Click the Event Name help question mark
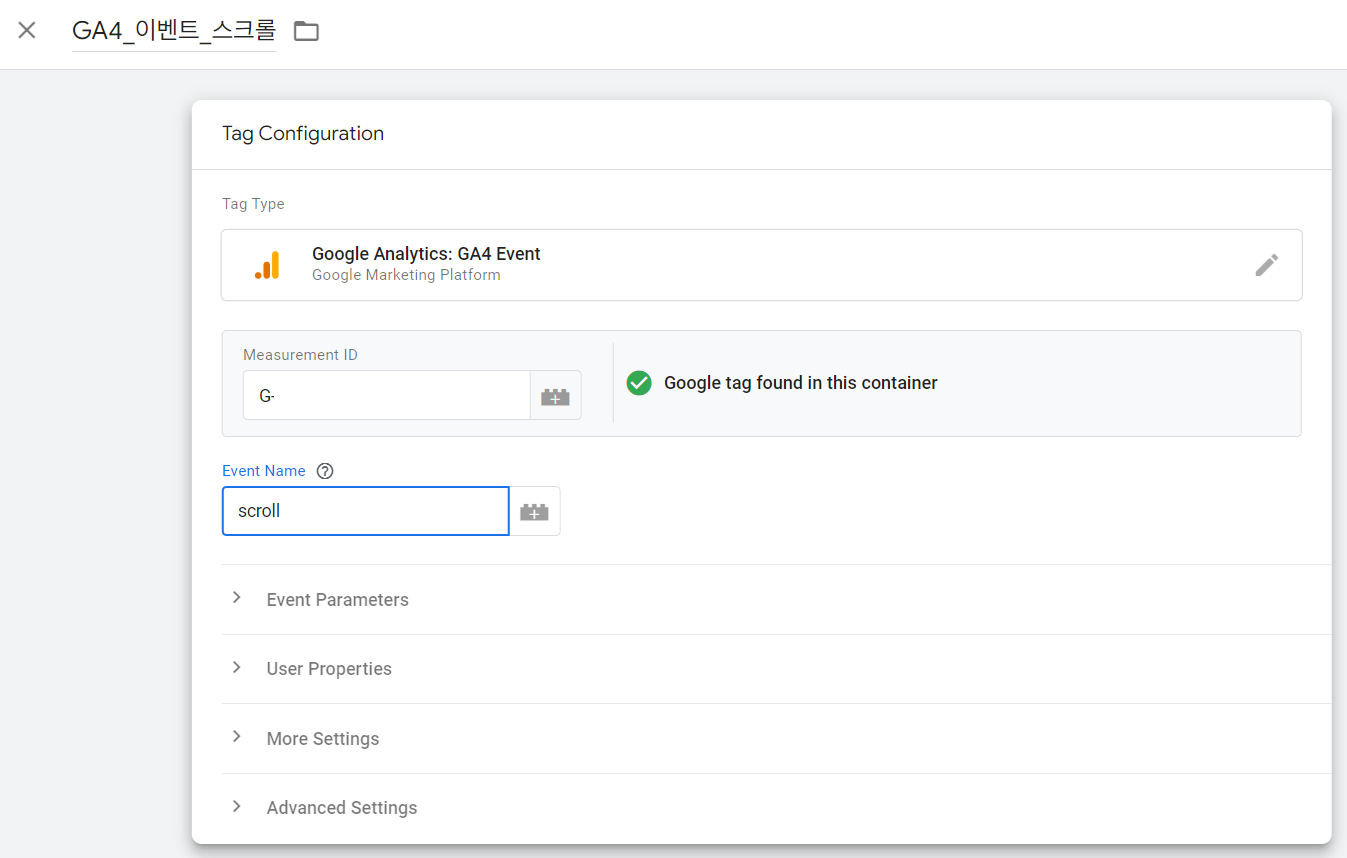The width and height of the screenshot is (1347, 858). [x=324, y=471]
